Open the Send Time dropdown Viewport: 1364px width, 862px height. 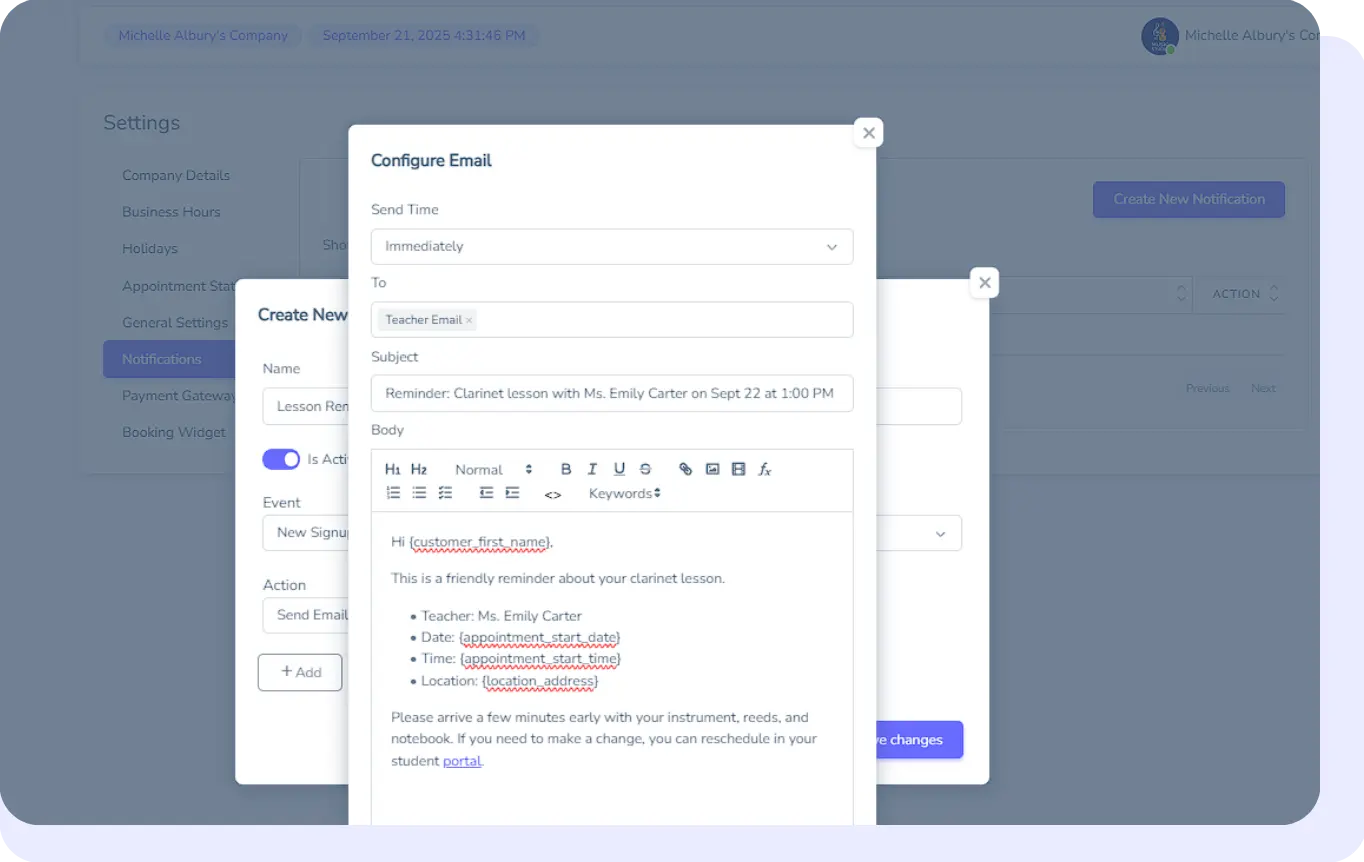(611, 247)
